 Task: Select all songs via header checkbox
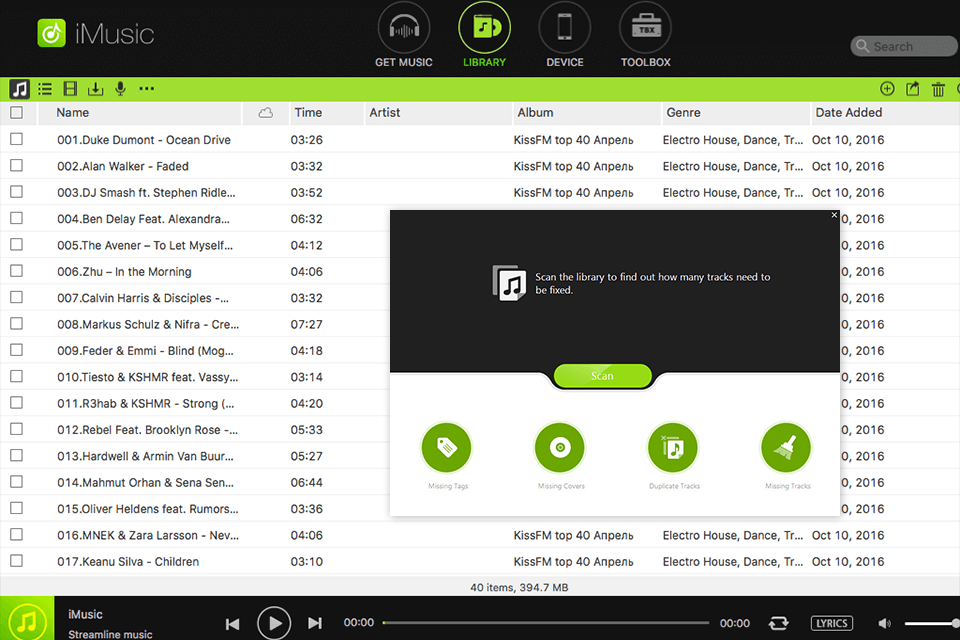[x=16, y=113]
